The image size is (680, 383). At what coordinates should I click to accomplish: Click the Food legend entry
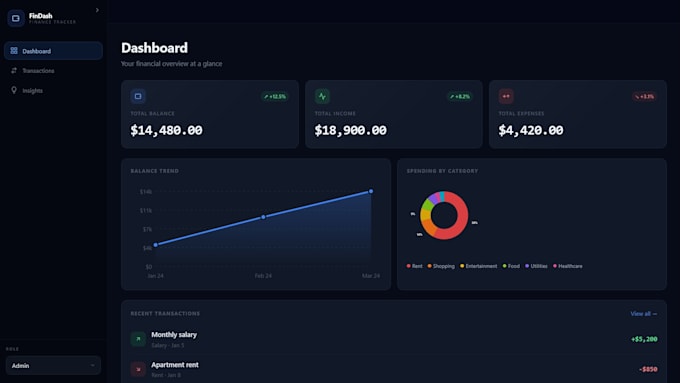point(511,266)
